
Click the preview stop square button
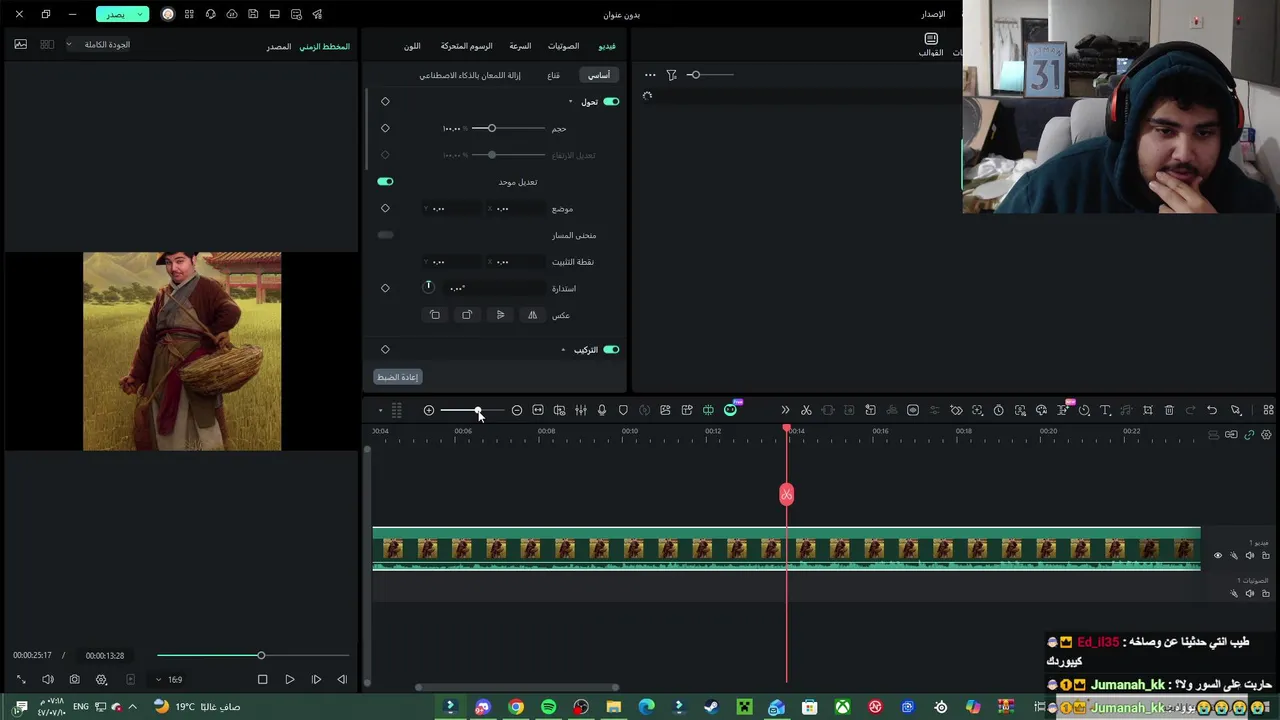coord(262,679)
